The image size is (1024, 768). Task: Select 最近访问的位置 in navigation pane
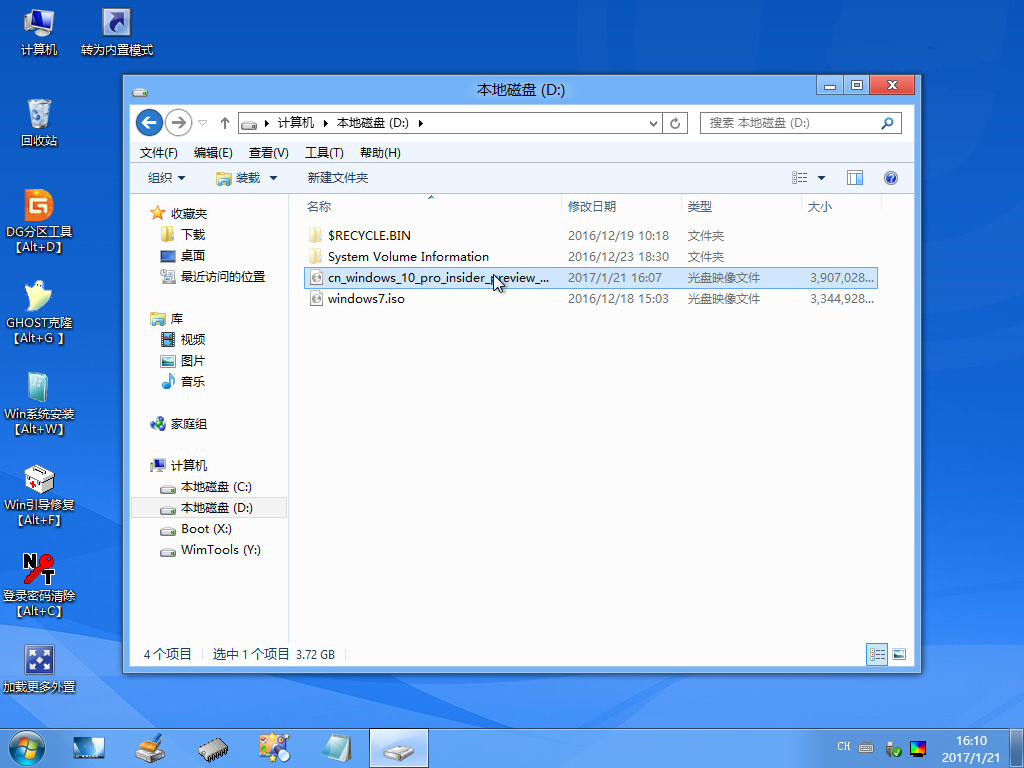(213, 277)
